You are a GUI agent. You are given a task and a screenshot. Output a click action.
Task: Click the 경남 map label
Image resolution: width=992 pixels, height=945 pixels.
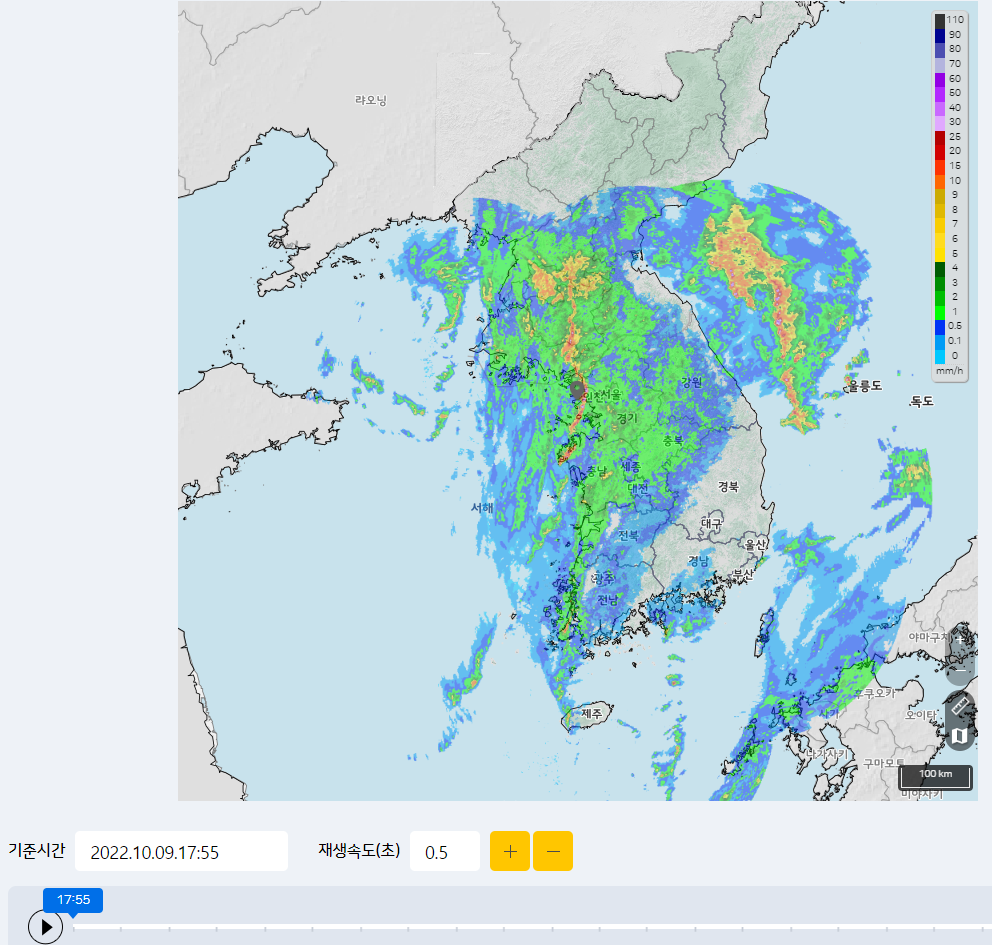tap(699, 560)
